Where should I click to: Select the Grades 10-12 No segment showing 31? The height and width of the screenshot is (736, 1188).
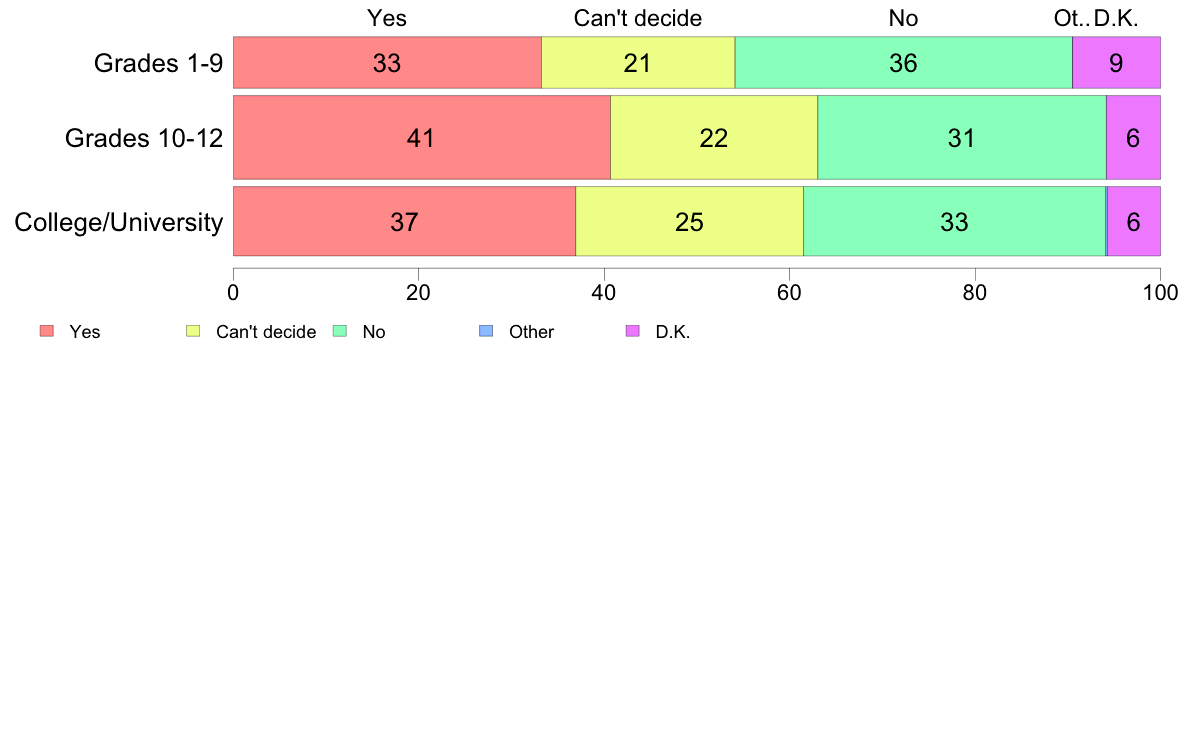pyautogui.click(x=962, y=137)
